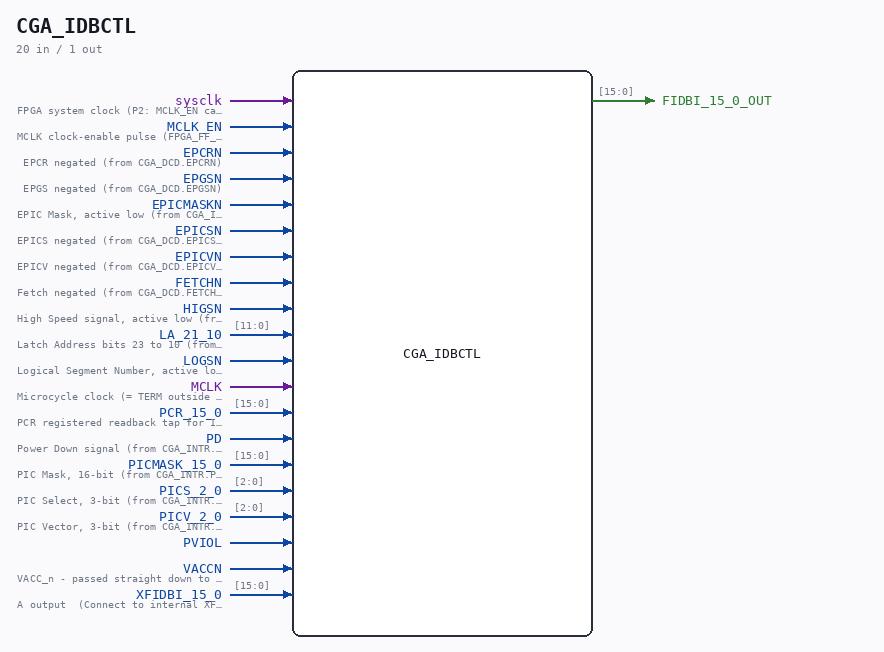
Task: Select the "PIC Vector, 3-bit" description
Action: [120, 526]
